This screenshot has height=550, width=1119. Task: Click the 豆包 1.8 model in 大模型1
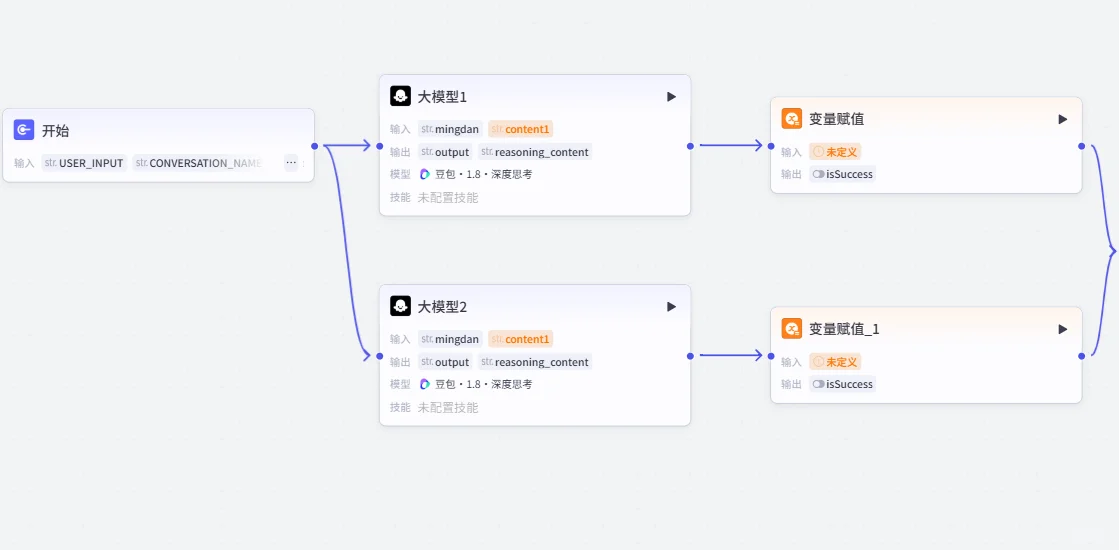[x=475, y=174]
